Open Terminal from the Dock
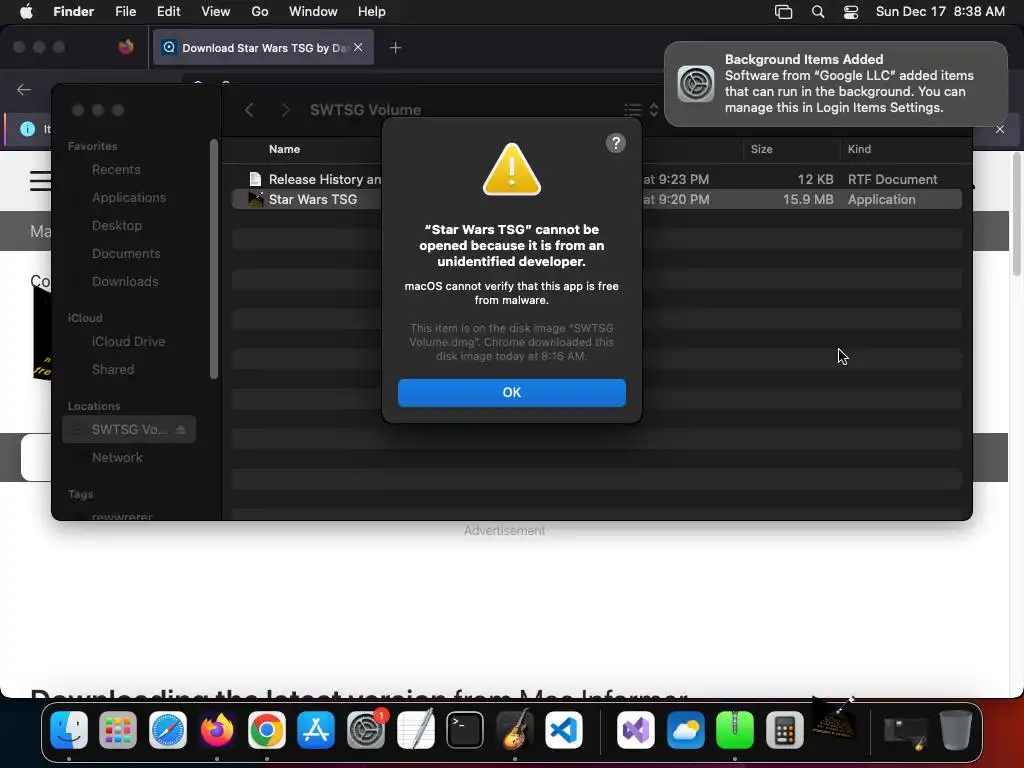Screen dimensions: 1024x768 [x=465, y=729]
